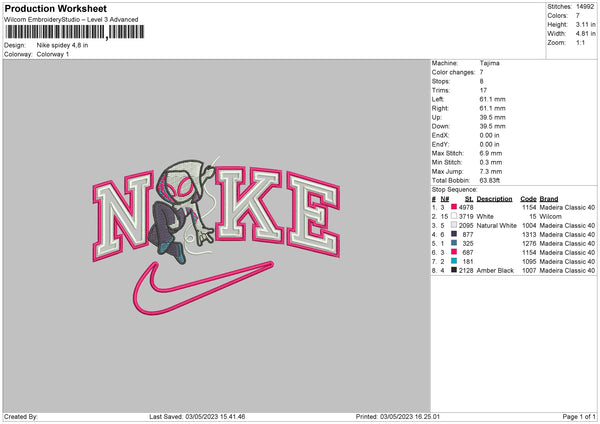Click stitch count '4978' in stop 1

(x=466, y=207)
